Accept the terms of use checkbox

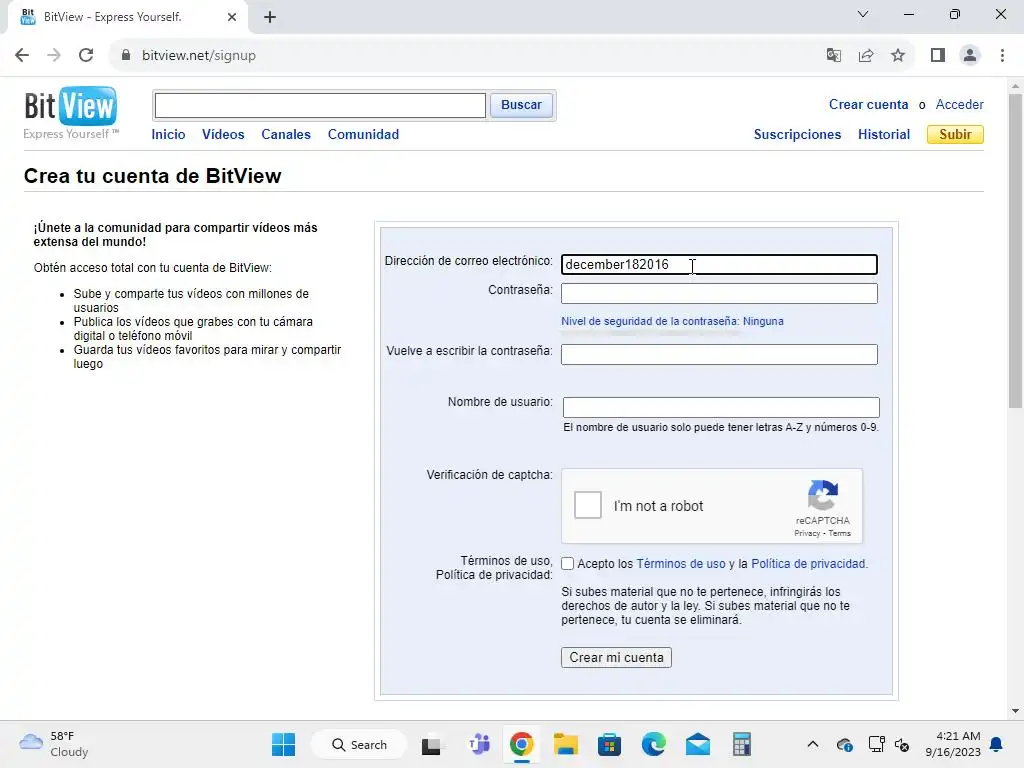click(x=568, y=564)
